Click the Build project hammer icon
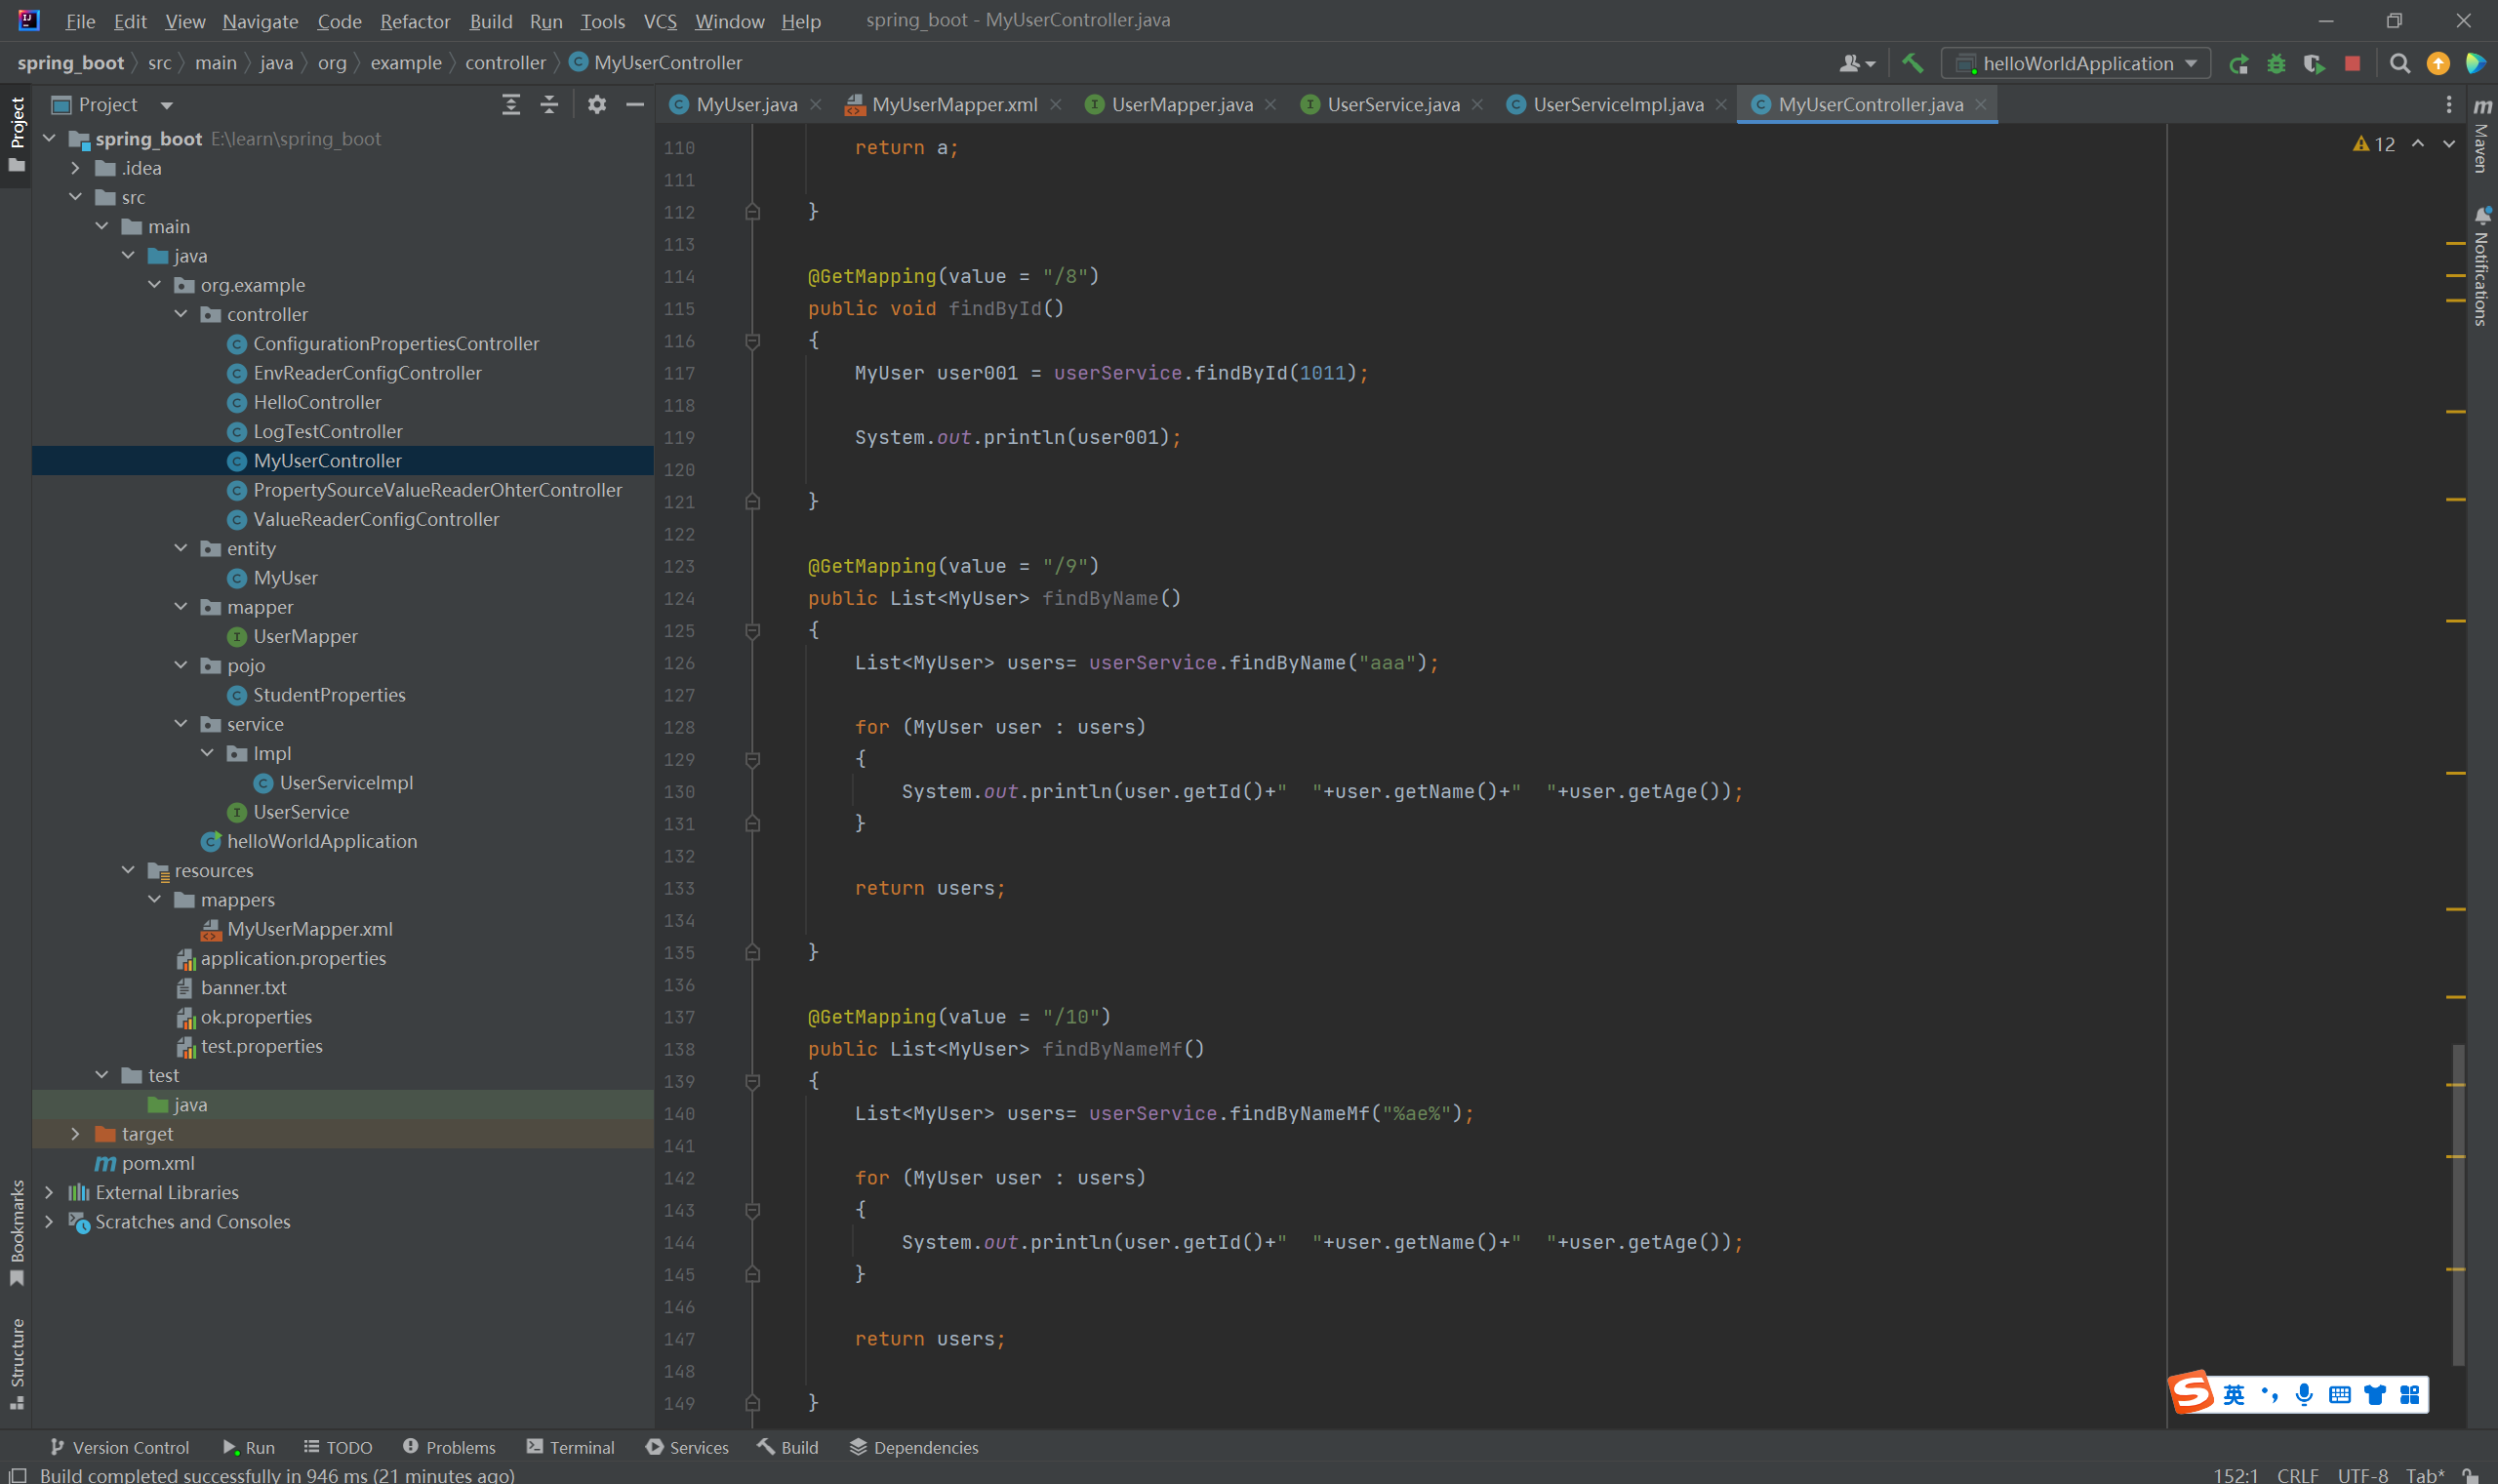The image size is (2498, 1484). tap(1912, 63)
